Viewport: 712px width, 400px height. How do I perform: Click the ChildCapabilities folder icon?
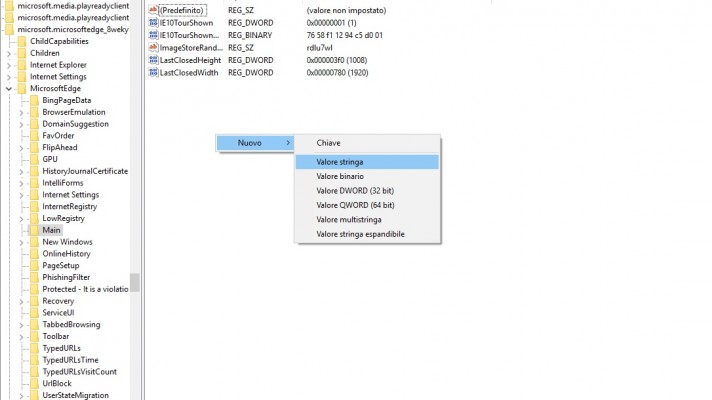point(22,41)
